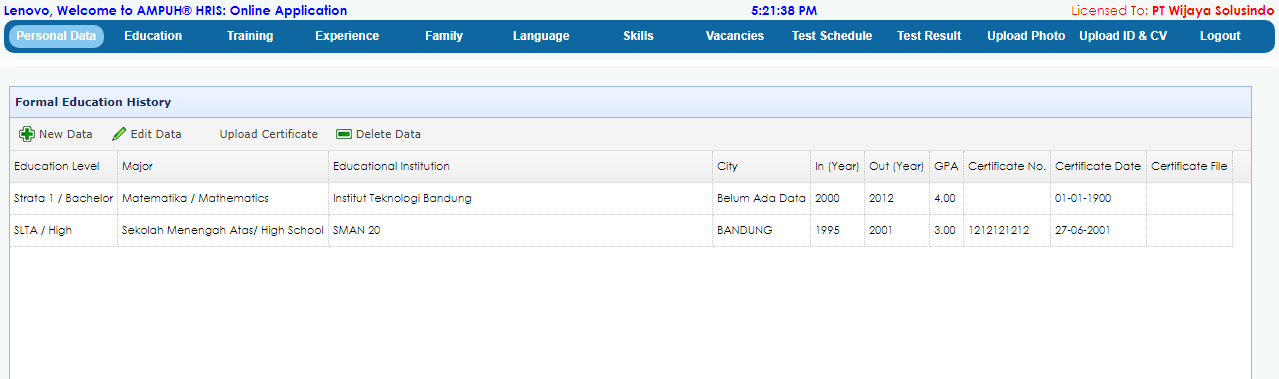
Task: Select the SLTA / High row
Action: (x=621, y=230)
